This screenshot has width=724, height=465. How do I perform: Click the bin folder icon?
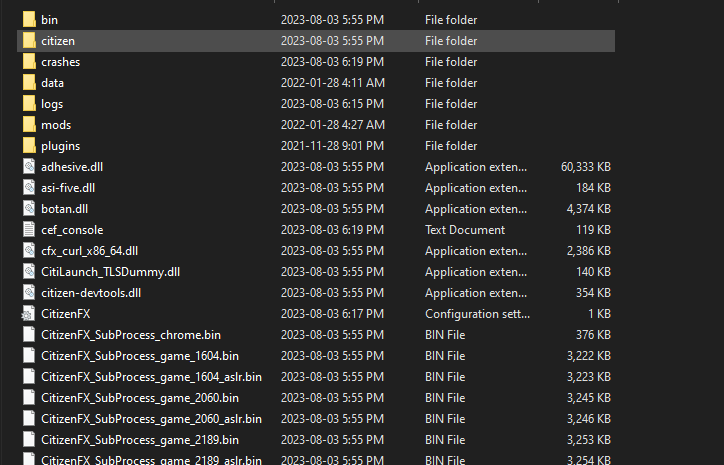coord(29,20)
